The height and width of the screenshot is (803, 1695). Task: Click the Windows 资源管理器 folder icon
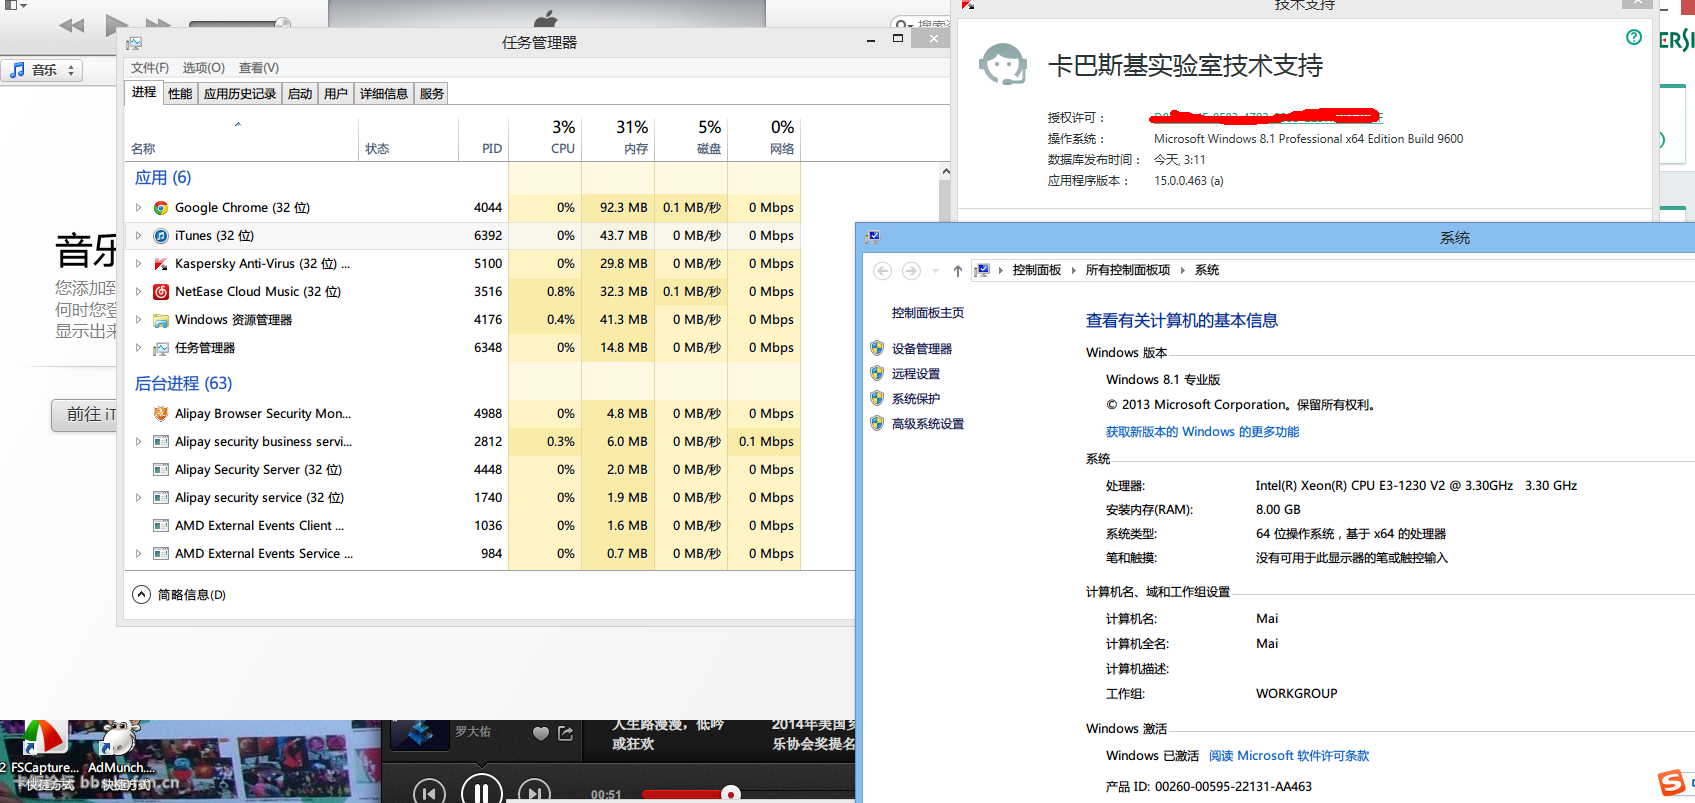pos(160,320)
